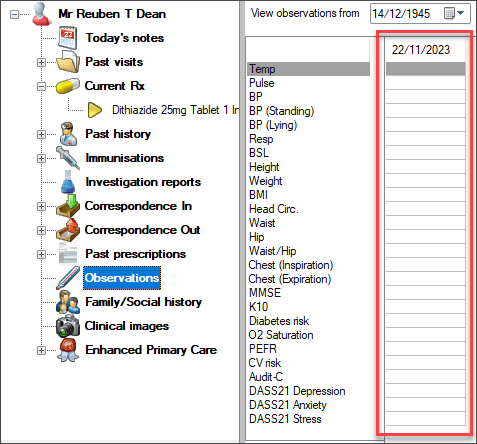This screenshot has width=477, height=444.
Task: Select the Observations tree item
Action: [x=122, y=278]
